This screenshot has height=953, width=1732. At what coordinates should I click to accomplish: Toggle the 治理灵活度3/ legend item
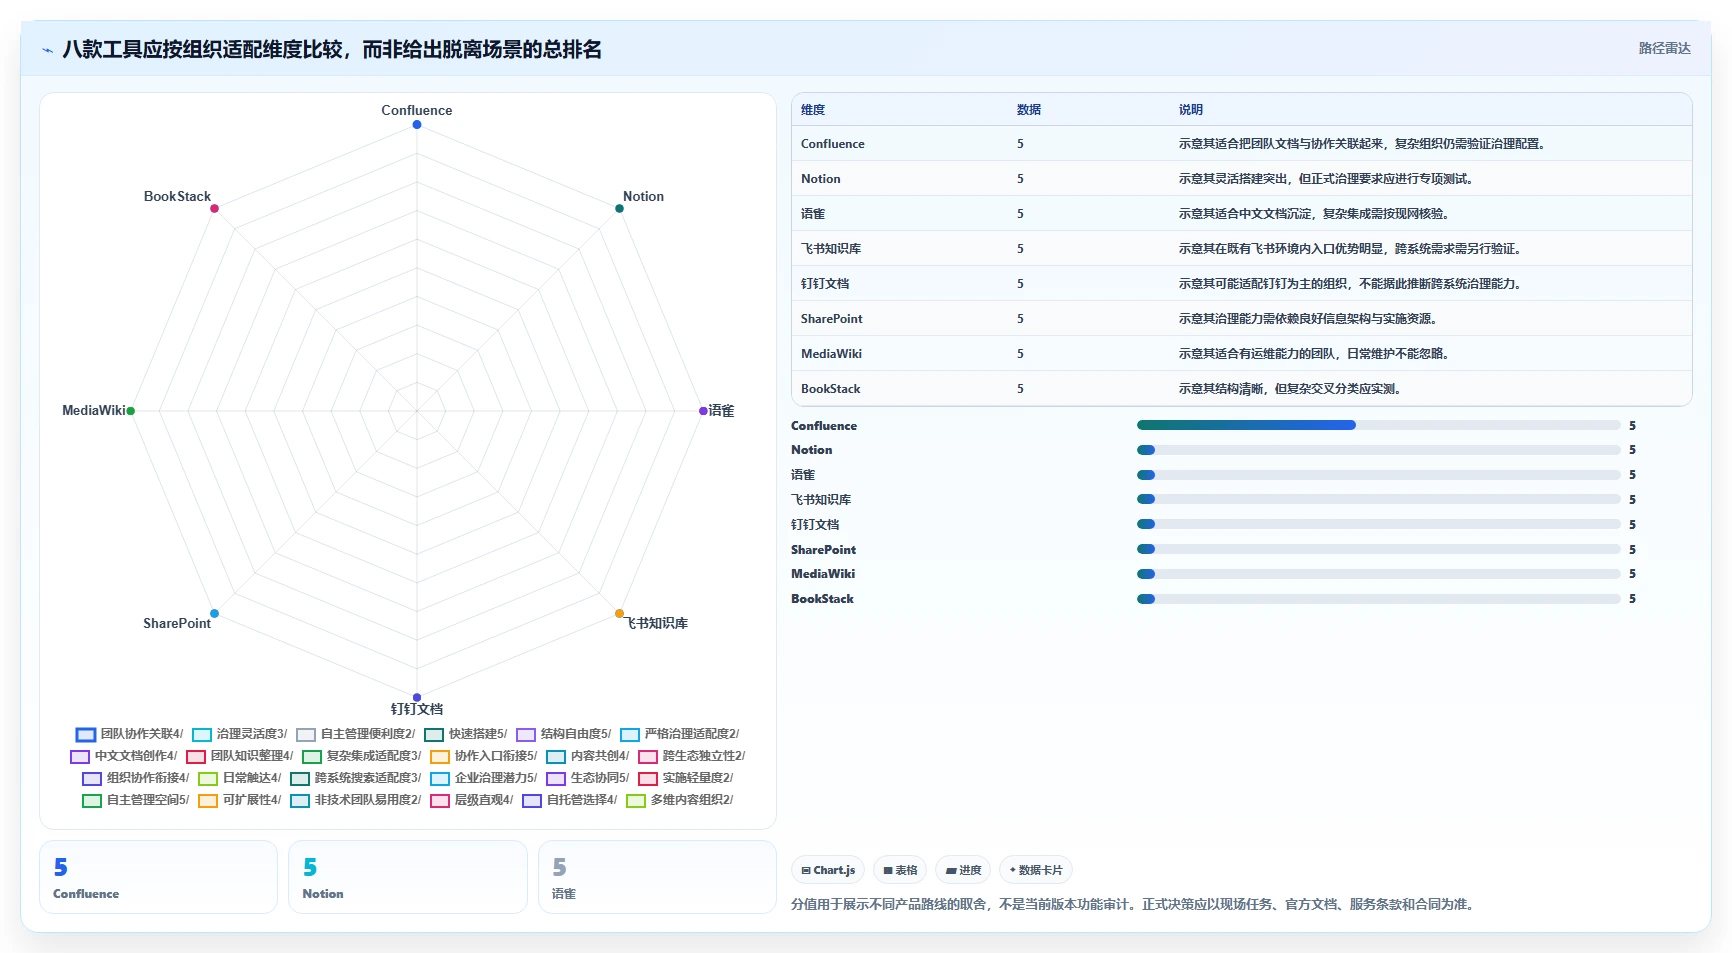240,734
